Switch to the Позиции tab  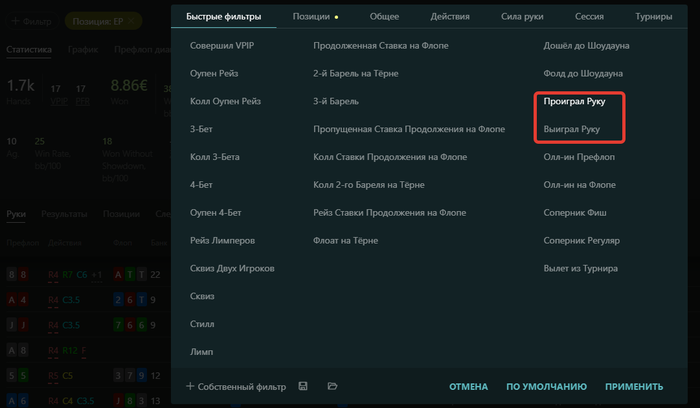pos(311,17)
